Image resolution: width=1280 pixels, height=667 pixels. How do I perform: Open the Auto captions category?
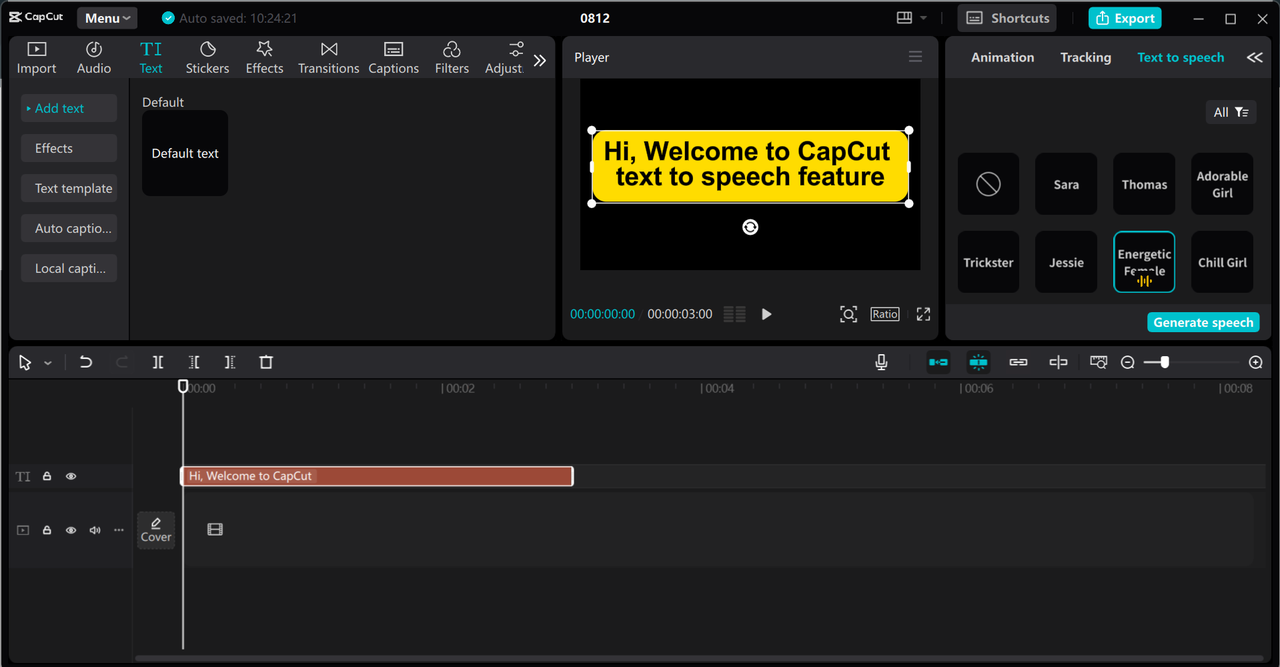(69, 228)
